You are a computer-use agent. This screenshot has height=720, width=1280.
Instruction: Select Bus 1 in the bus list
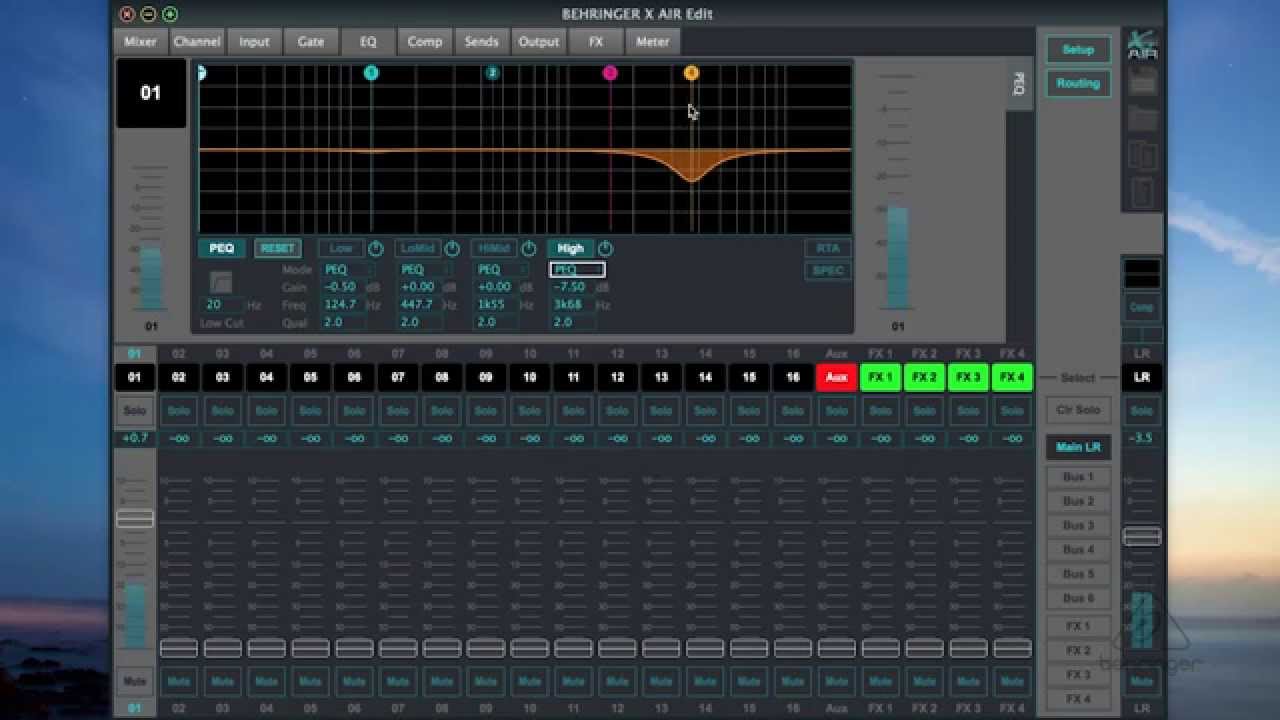pos(1078,477)
